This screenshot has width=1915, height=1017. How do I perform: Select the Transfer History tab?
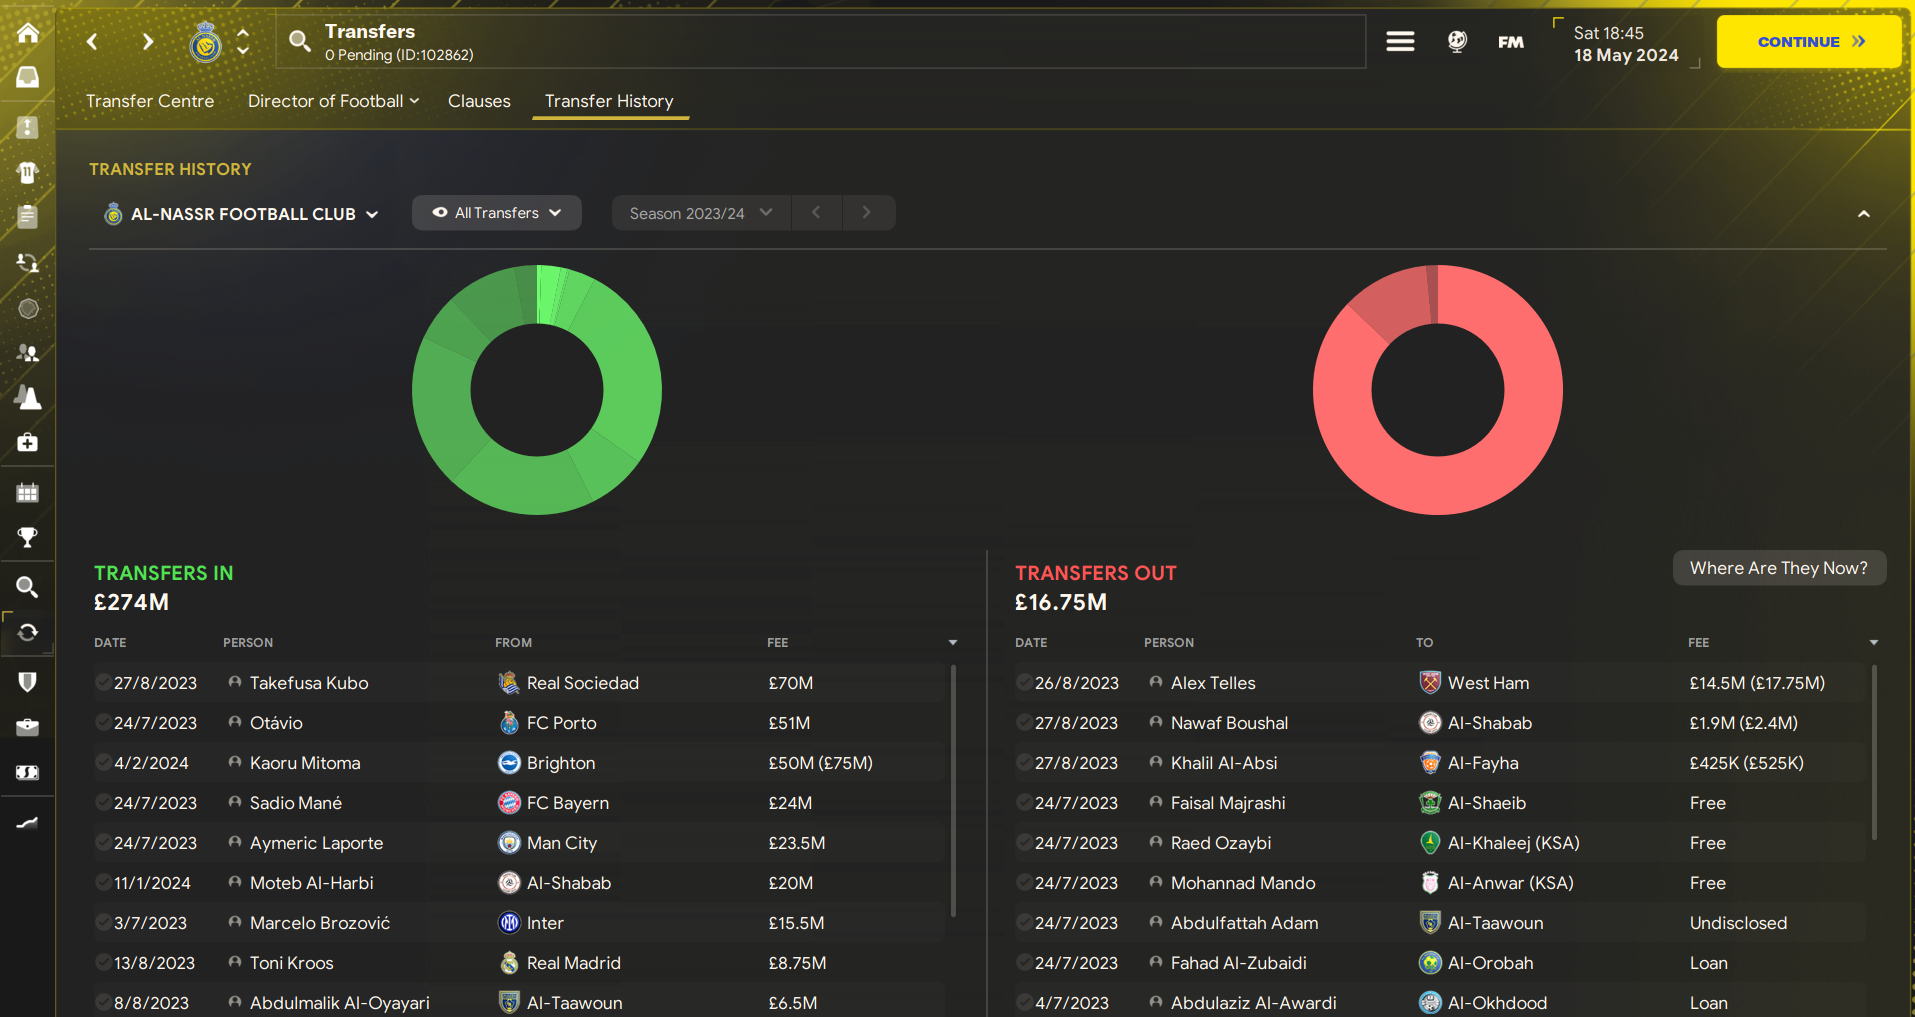pyautogui.click(x=609, y=101)
